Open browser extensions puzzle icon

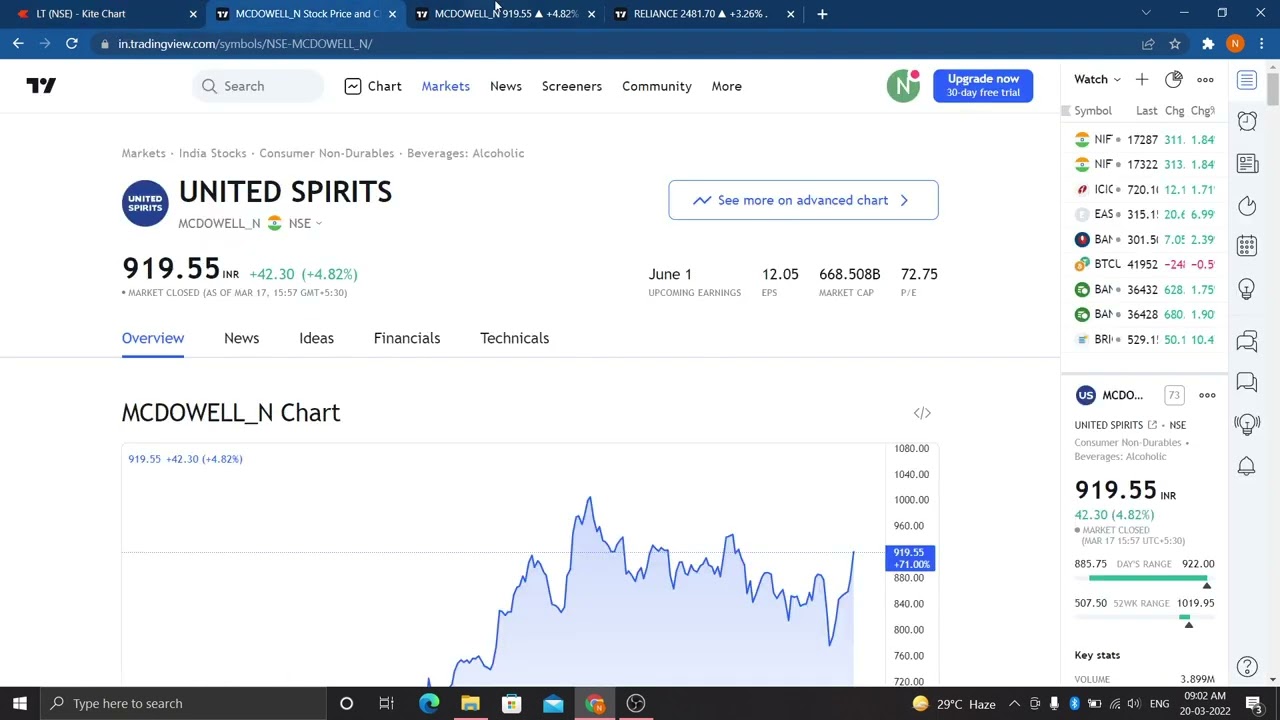click(x=1208, y=44)
